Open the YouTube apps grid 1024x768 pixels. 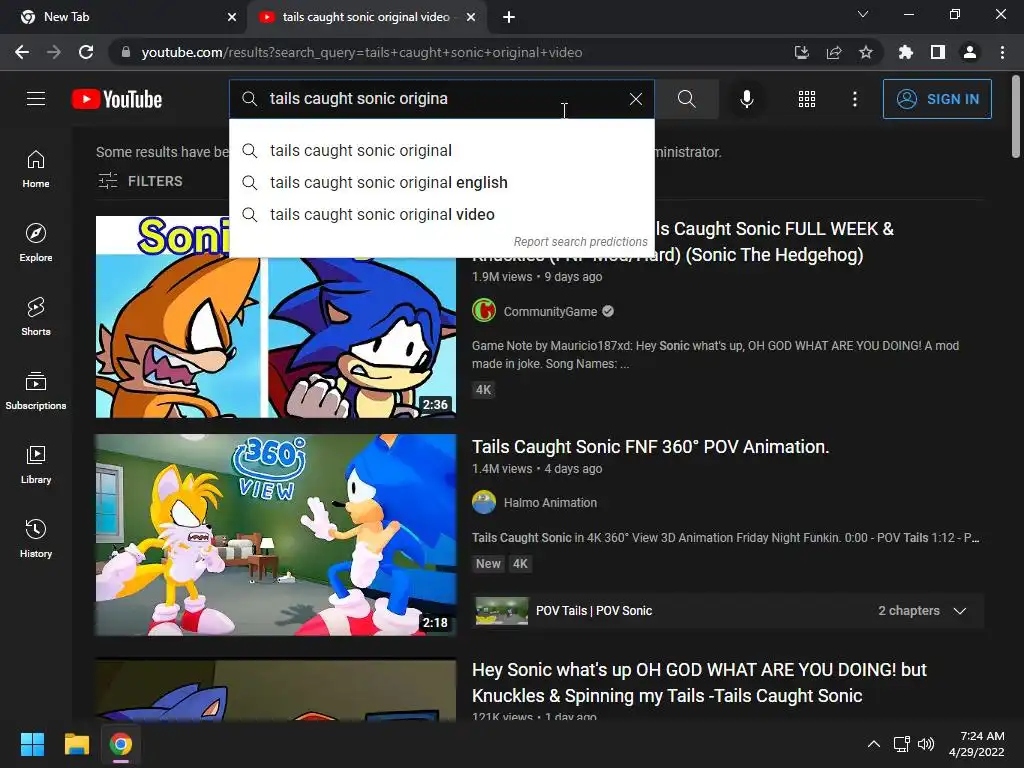pyautogui.click(x=807, y=99)
